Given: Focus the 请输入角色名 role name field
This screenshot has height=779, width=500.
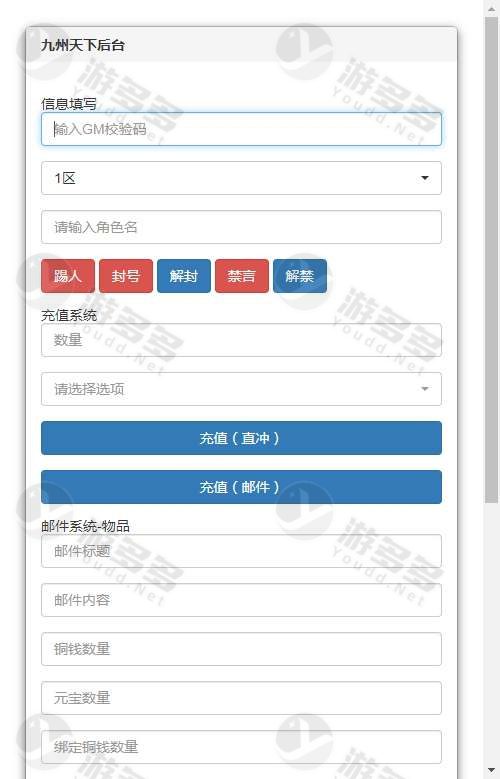Looking at the screenshot, I should tap(241, 227).
